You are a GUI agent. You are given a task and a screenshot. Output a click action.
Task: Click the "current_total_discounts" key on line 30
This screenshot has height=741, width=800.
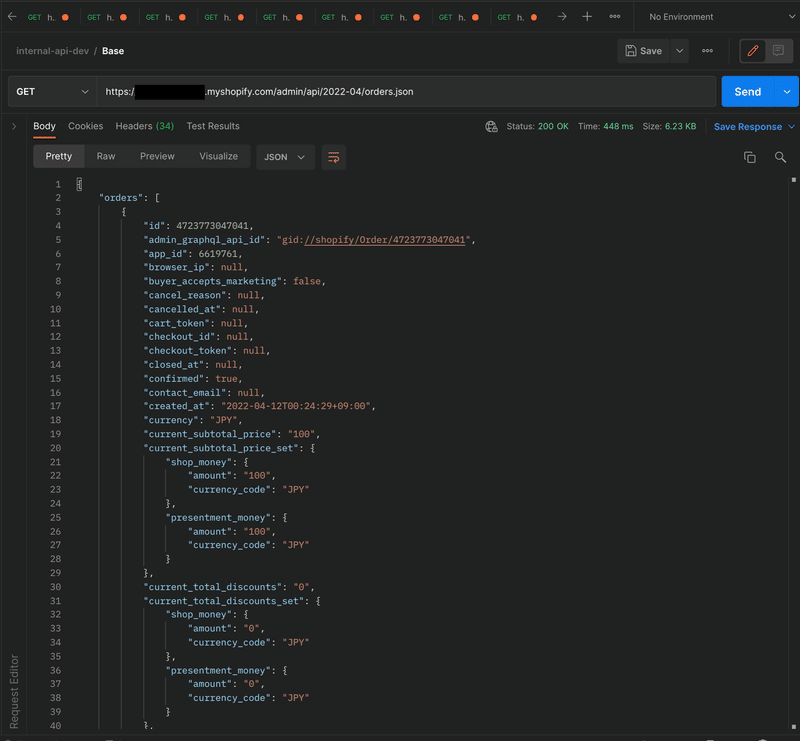coord(212,587)
